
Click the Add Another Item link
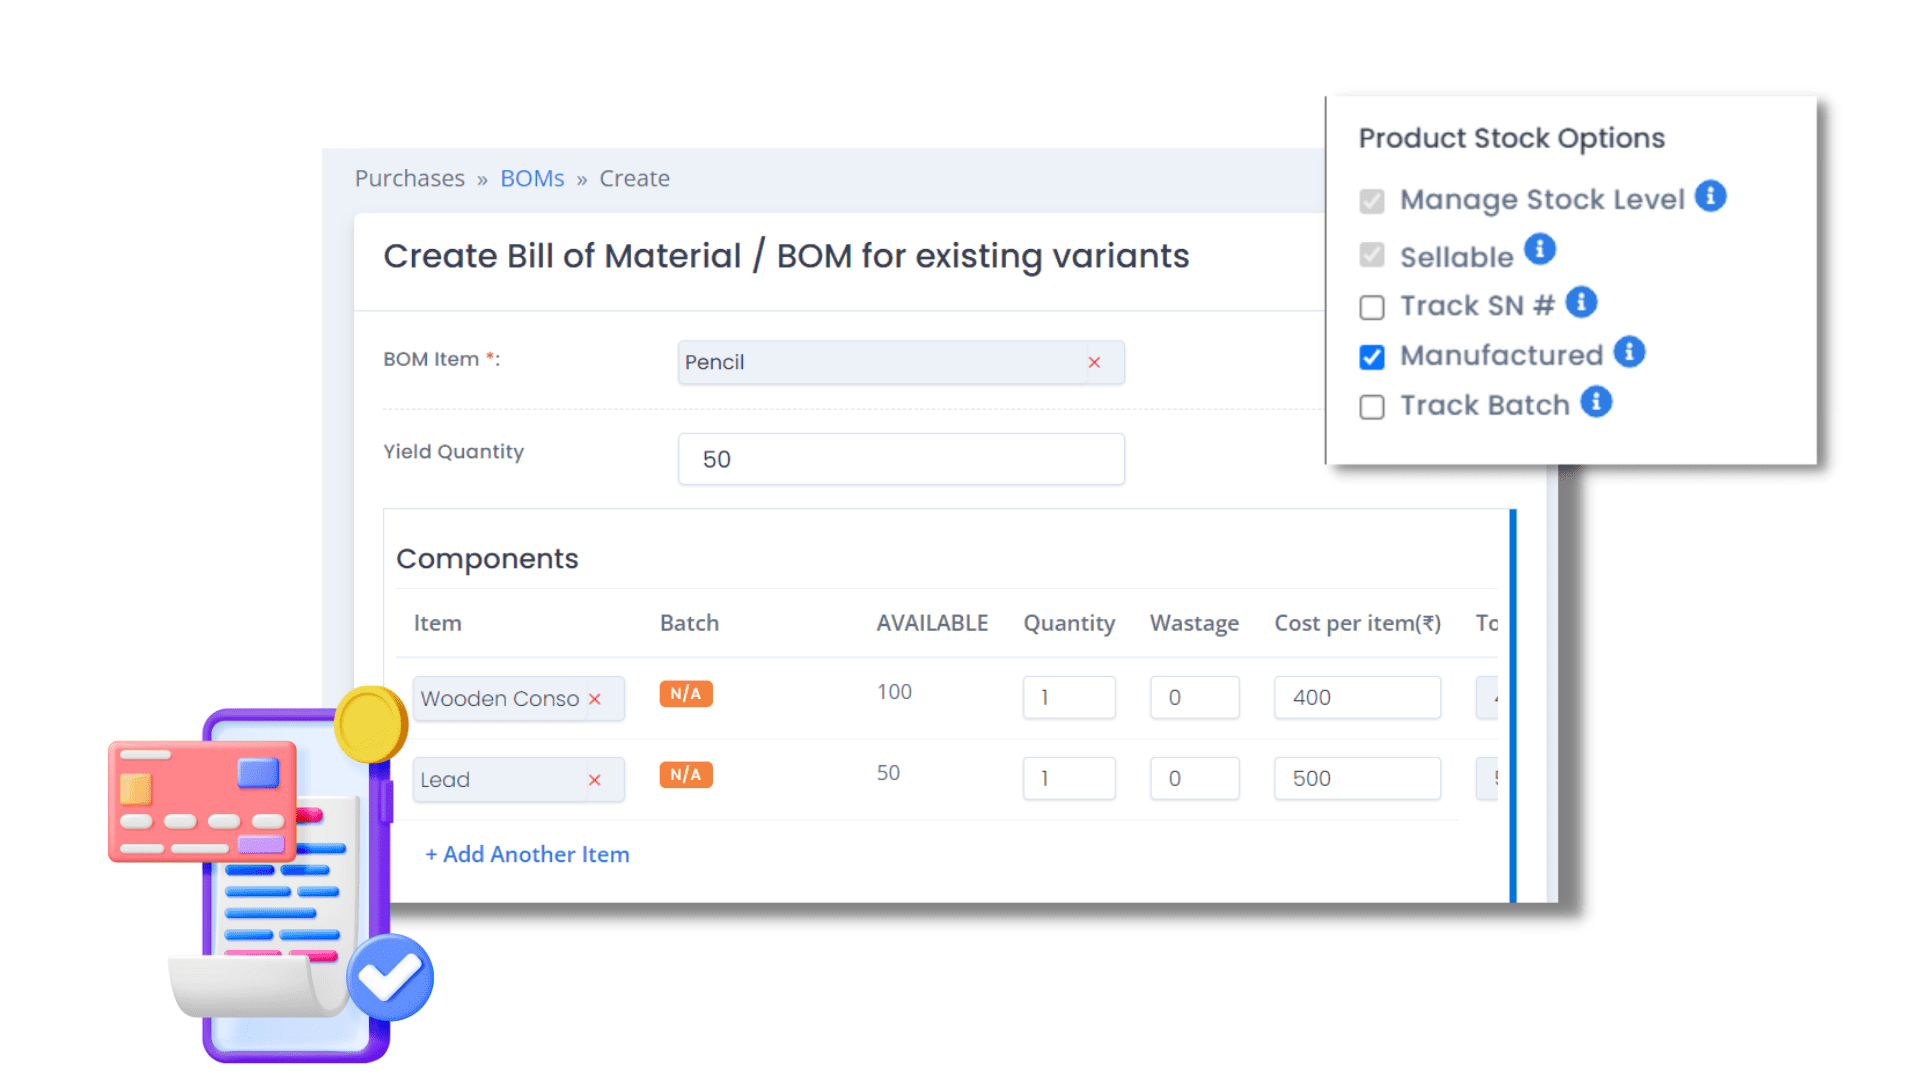point(527,854)
